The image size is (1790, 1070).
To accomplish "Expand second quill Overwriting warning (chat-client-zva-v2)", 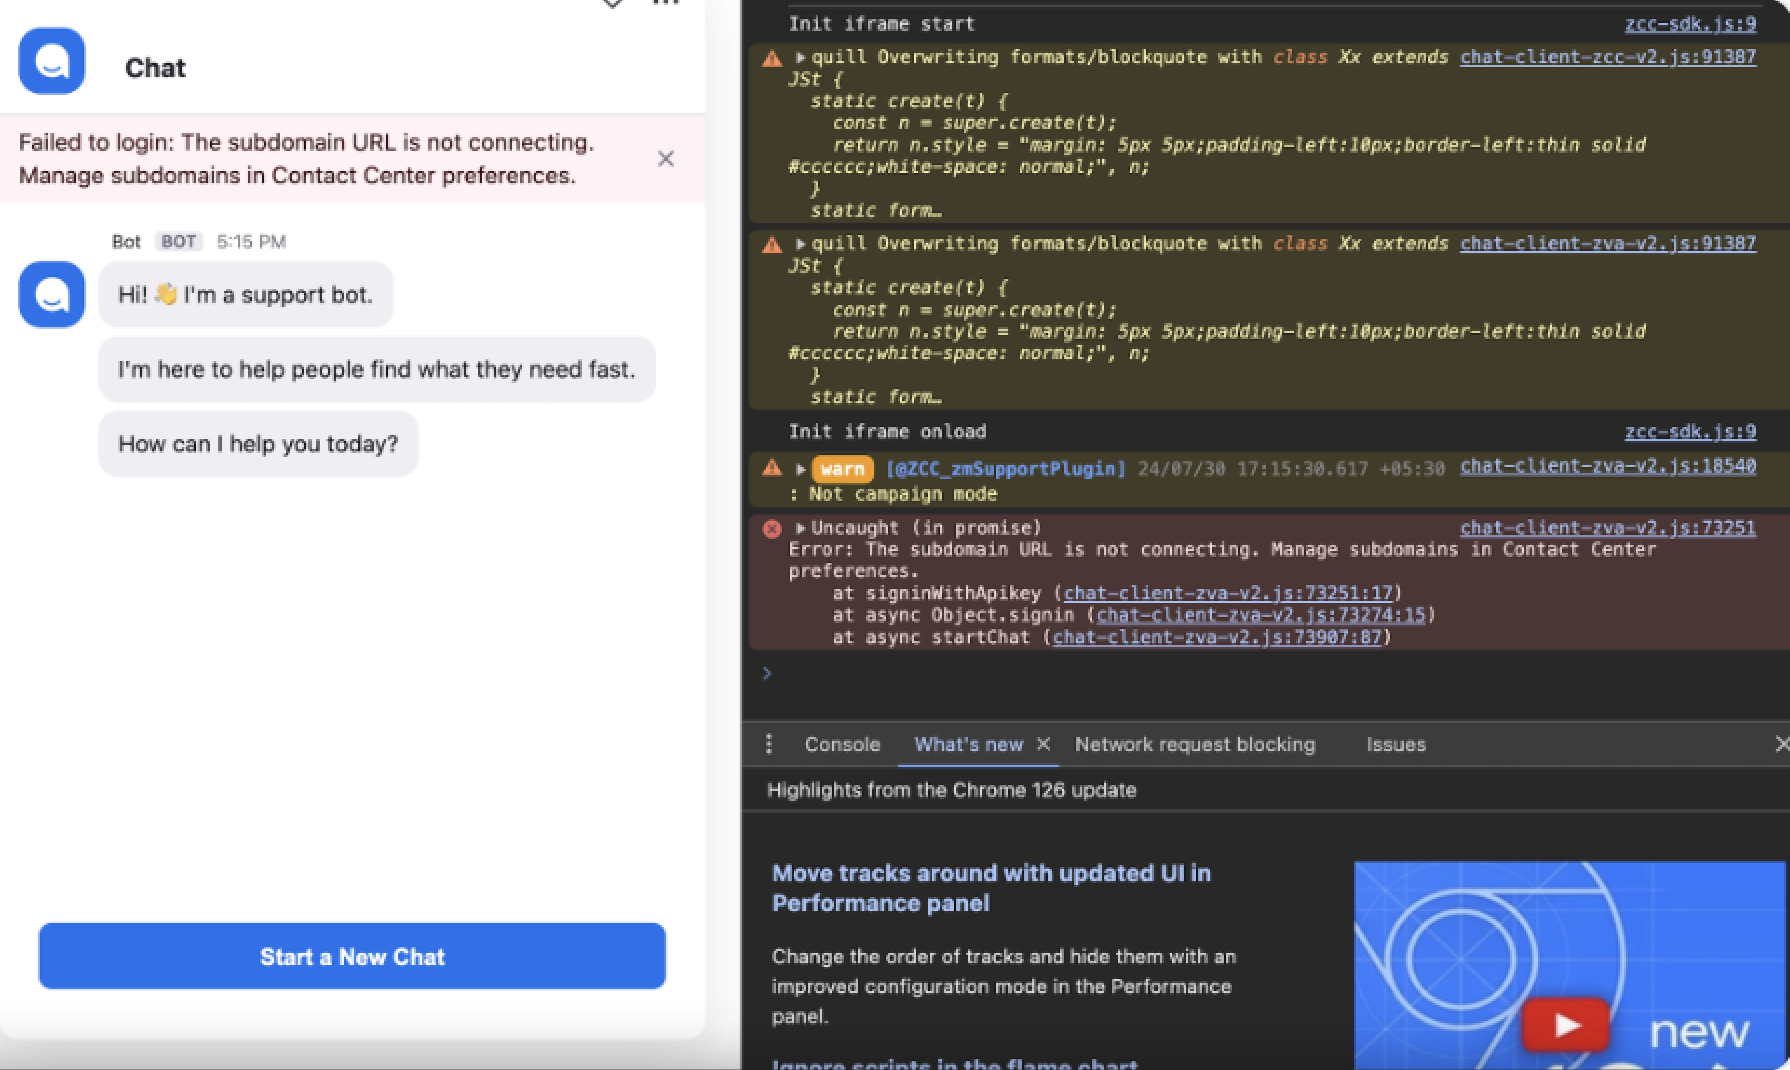I will tap(800, 243).
